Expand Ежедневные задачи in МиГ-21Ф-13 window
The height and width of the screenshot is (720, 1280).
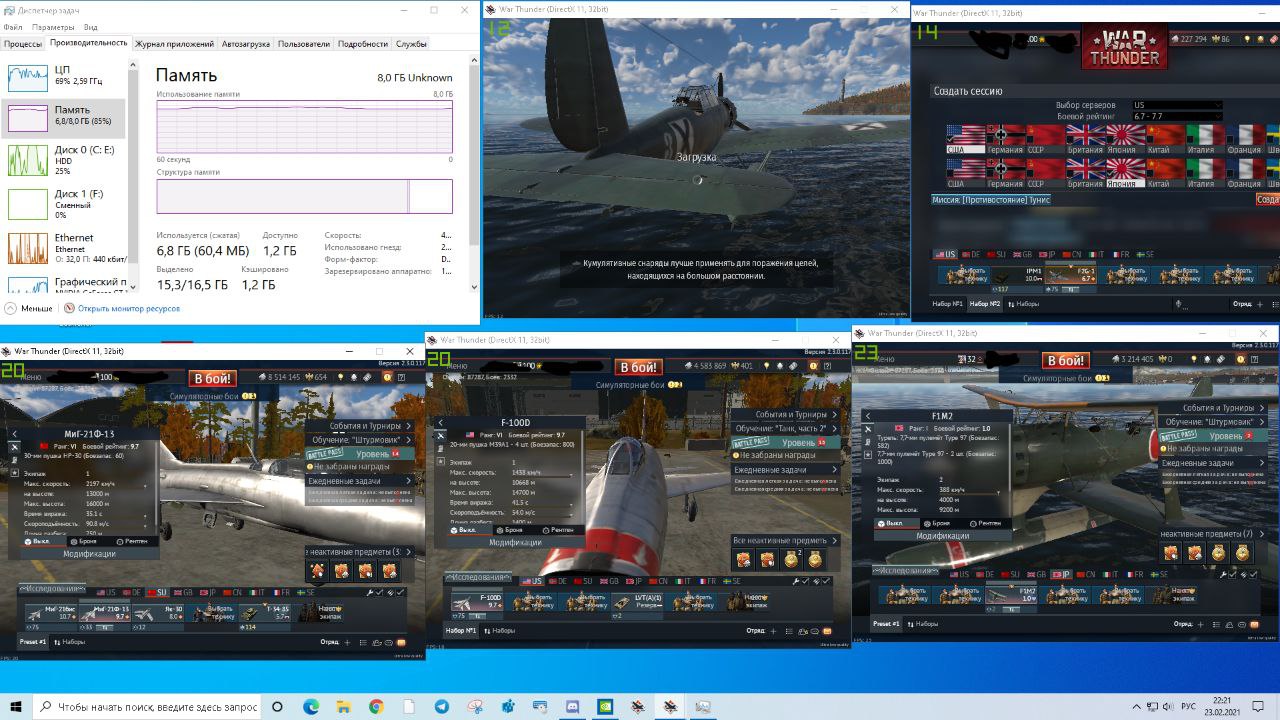[360, 481]
